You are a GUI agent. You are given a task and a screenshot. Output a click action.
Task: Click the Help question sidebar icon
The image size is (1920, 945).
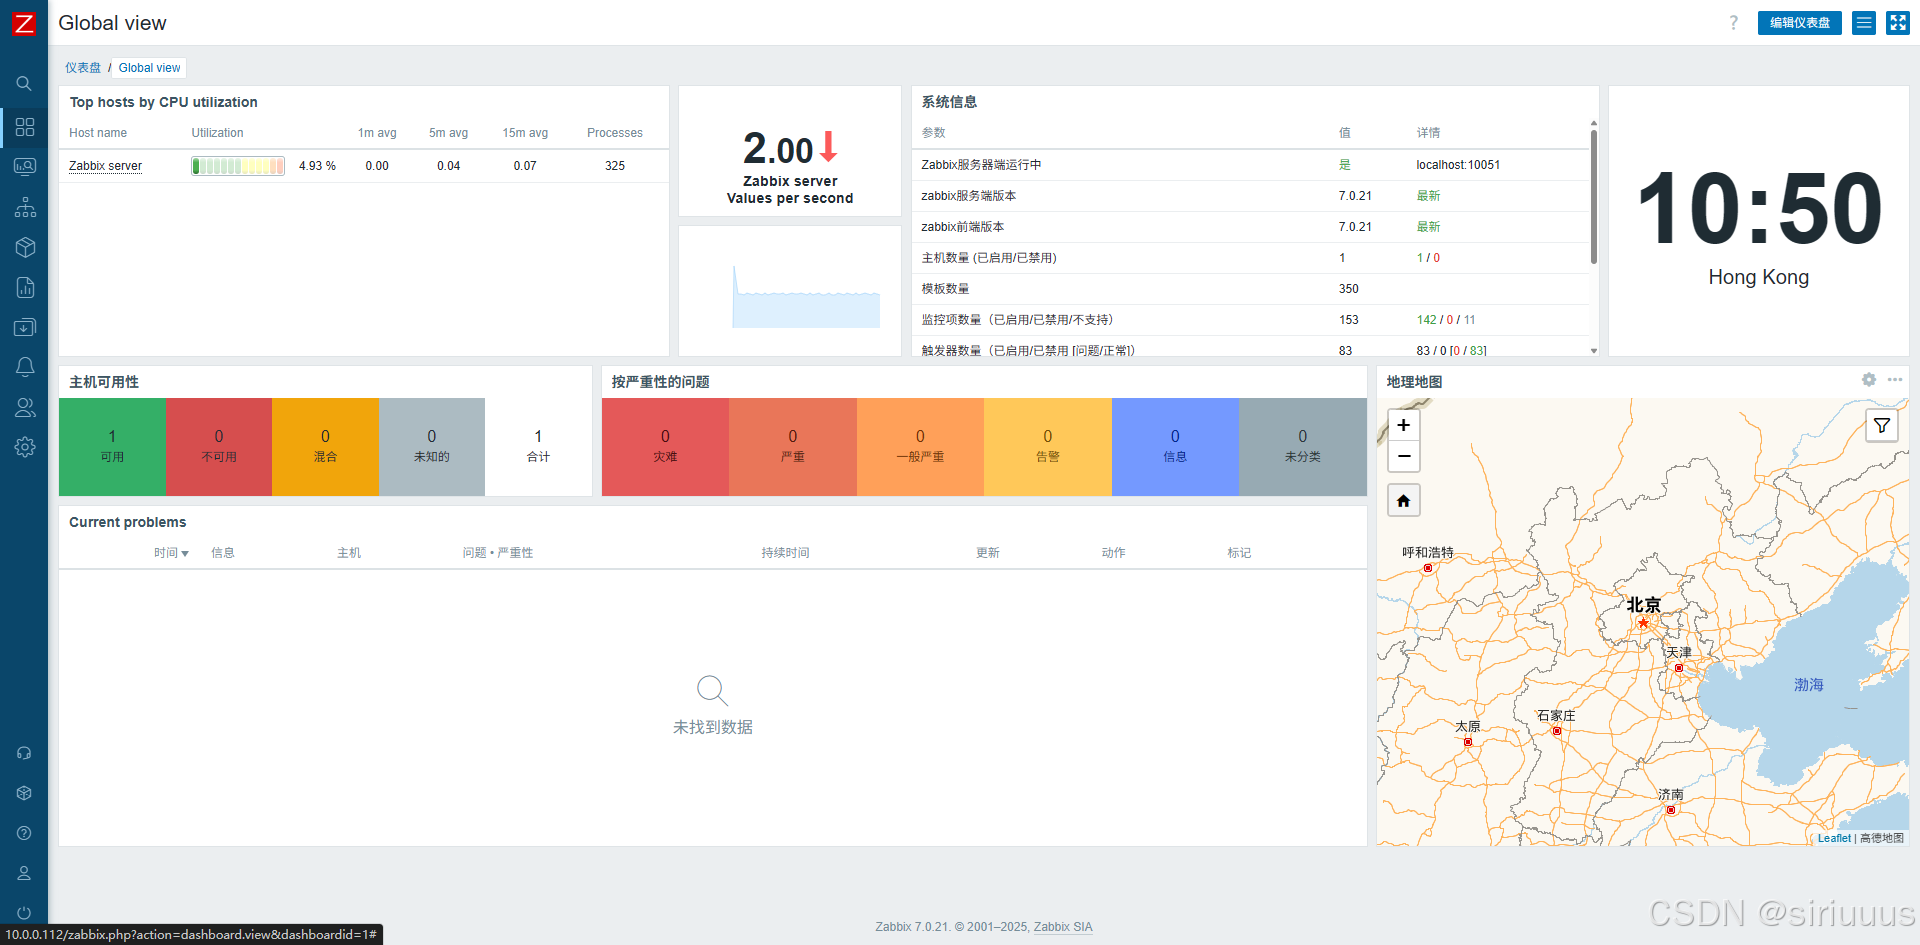(24, 833)
